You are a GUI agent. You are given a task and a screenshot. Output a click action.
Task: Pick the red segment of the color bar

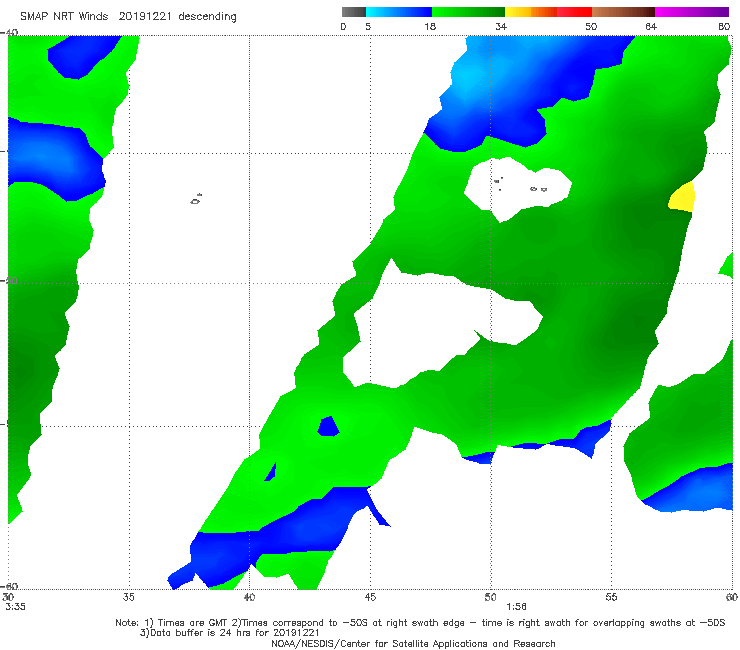pyautogui.click(x=574, y=12)
